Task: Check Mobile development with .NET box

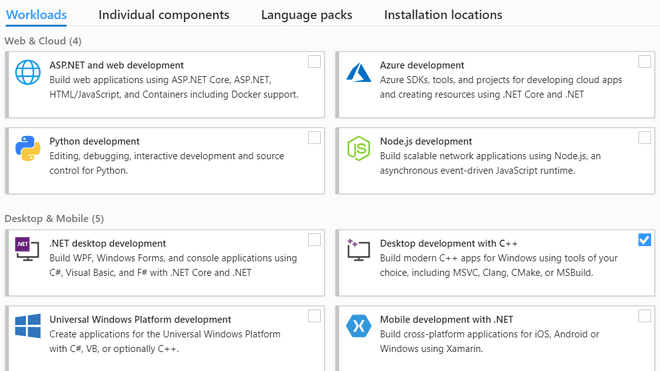Action: click(644, 316)
